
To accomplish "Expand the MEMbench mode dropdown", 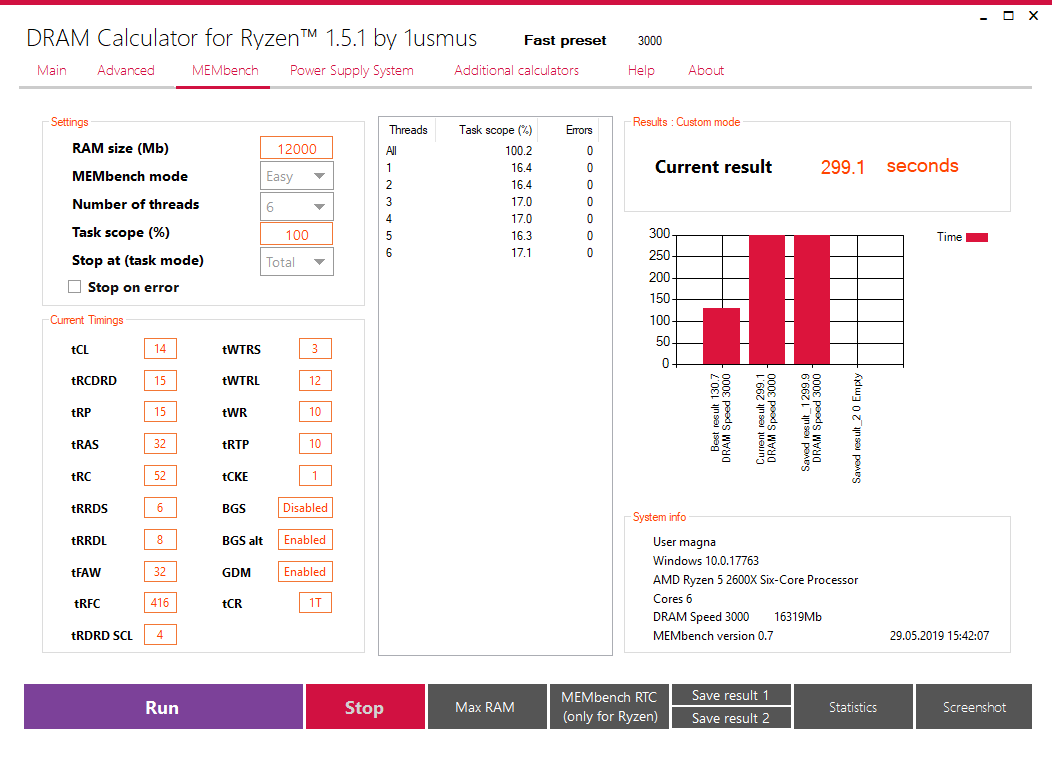I will (297, 176).
